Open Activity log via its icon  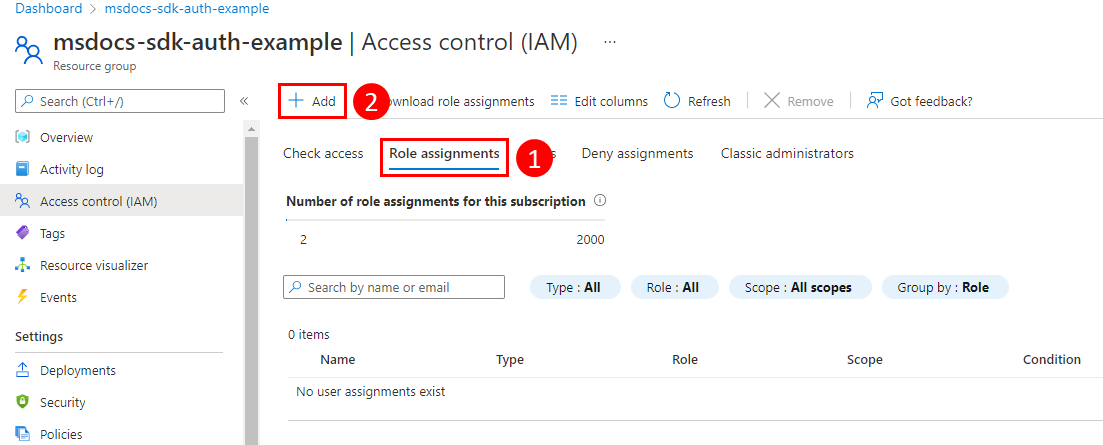pyautogui.click(x=23, y=169)
